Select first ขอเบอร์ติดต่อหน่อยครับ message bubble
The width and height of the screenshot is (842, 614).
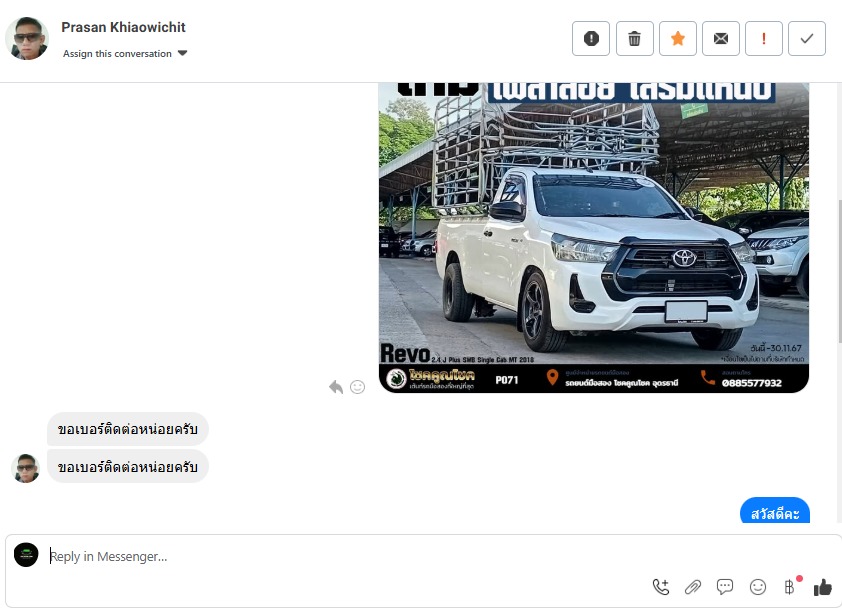pos(127,429)
